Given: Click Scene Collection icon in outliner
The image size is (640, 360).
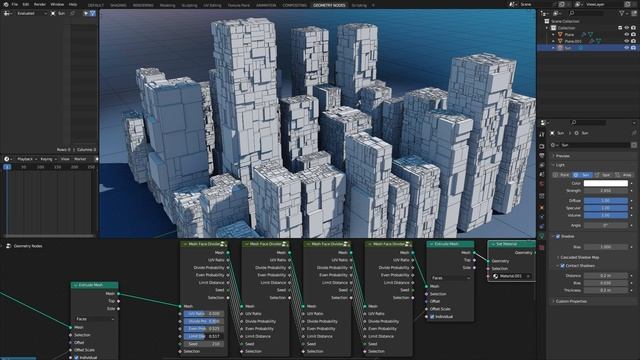Looking at the screenshot, I should (547, 21).
